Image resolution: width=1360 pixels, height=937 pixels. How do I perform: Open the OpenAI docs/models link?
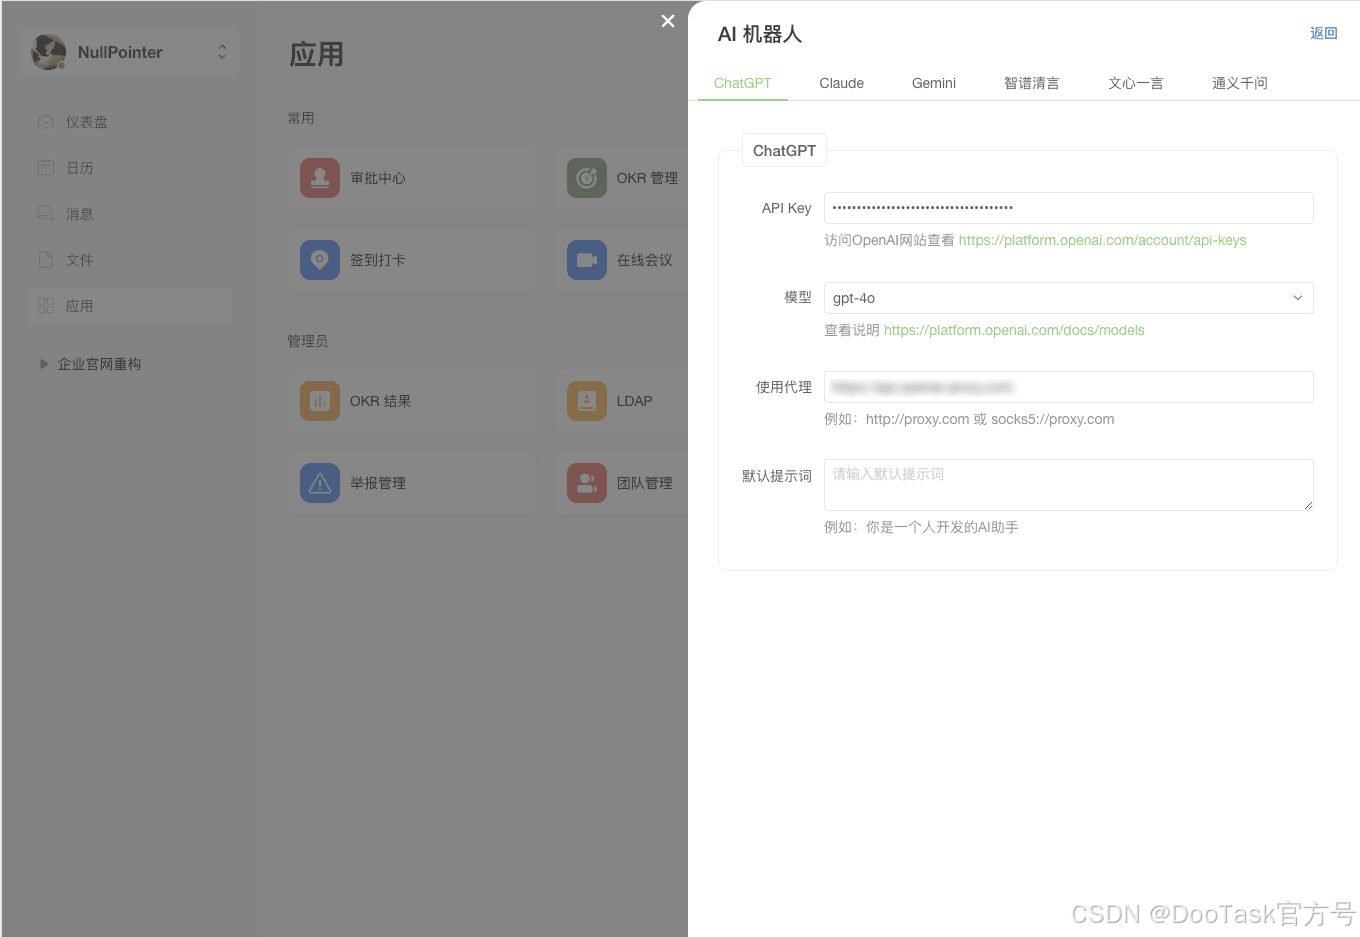click(1014, 330)
